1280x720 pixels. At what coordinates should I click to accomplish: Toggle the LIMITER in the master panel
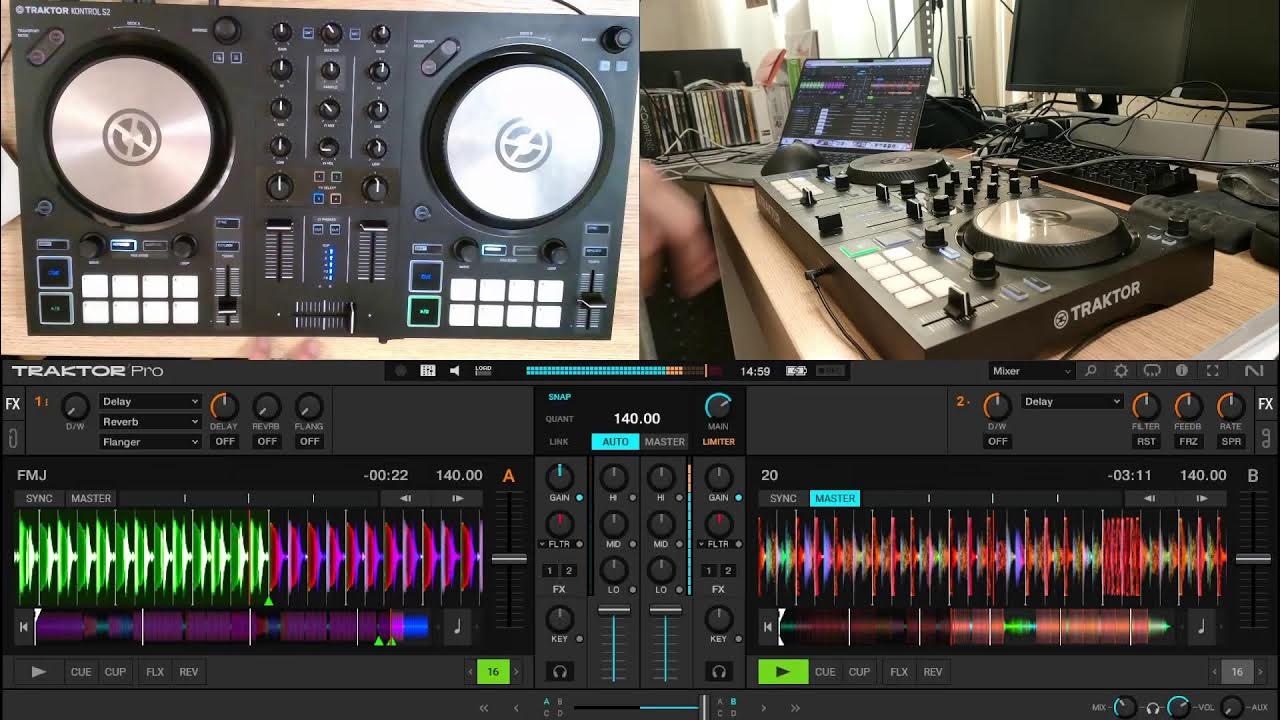[x=718, y=441]
